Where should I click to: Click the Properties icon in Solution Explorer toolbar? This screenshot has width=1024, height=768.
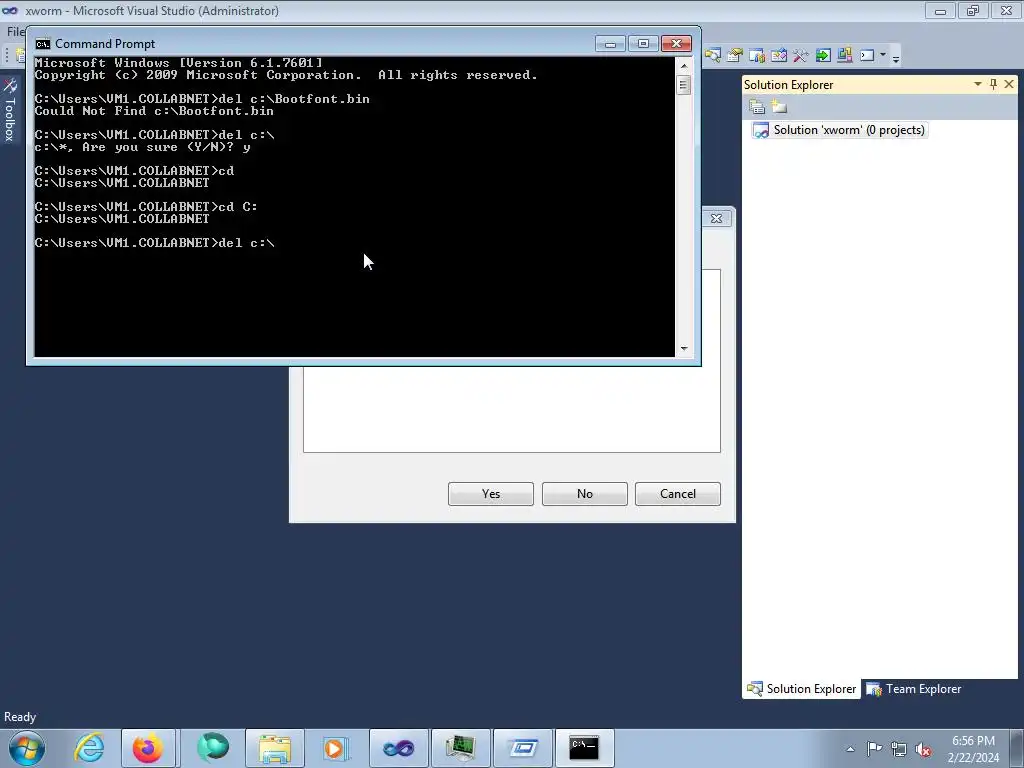(x=757, y=106)
